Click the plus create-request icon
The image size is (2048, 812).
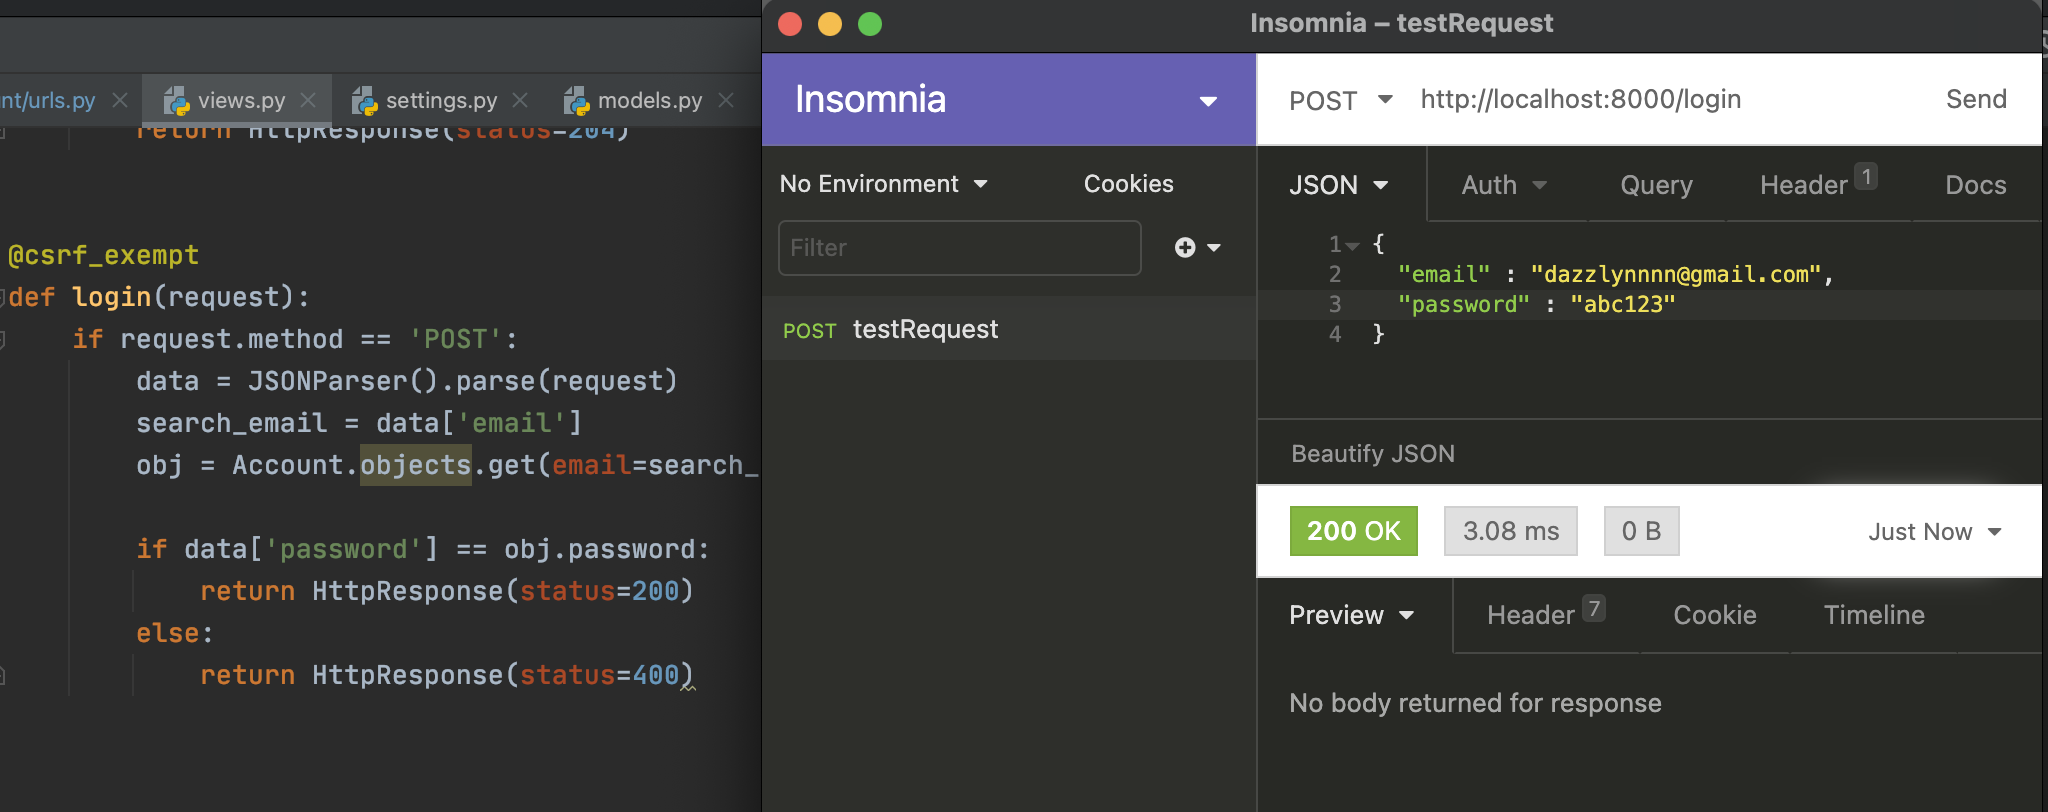pos(1185,247)
